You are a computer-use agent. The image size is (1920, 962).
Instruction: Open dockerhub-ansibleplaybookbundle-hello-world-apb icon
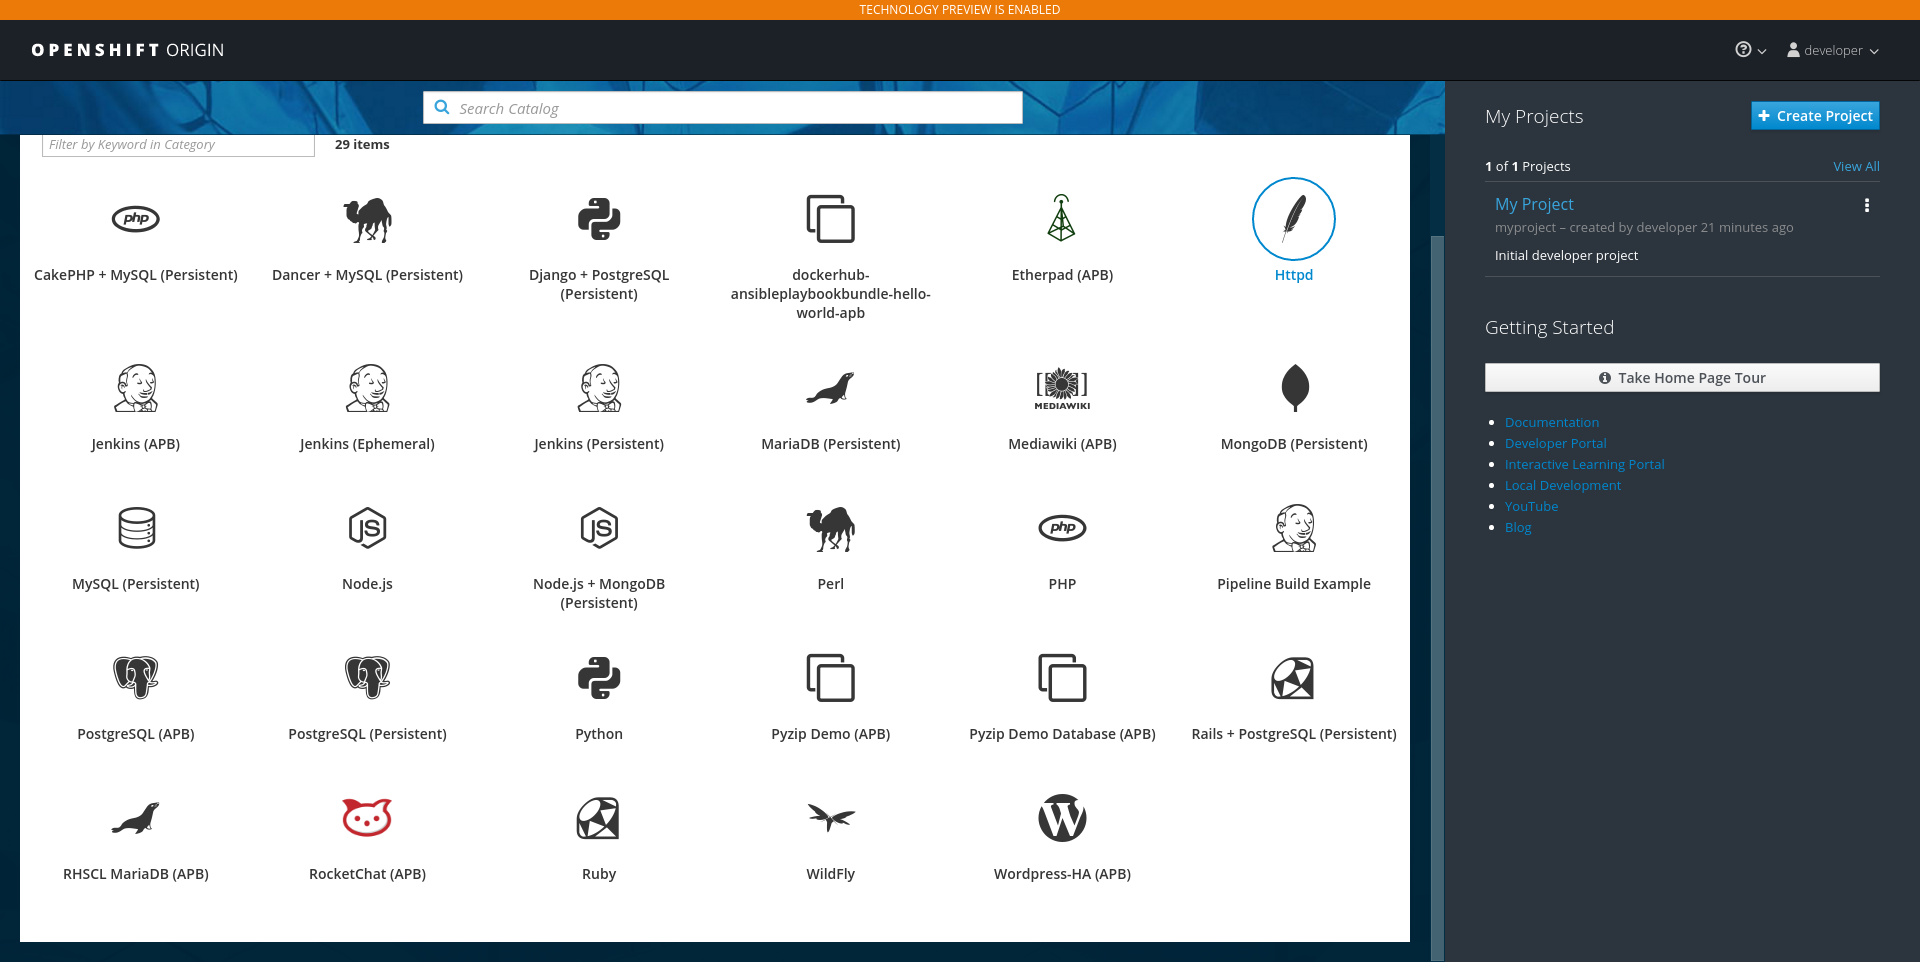[831, 219]
